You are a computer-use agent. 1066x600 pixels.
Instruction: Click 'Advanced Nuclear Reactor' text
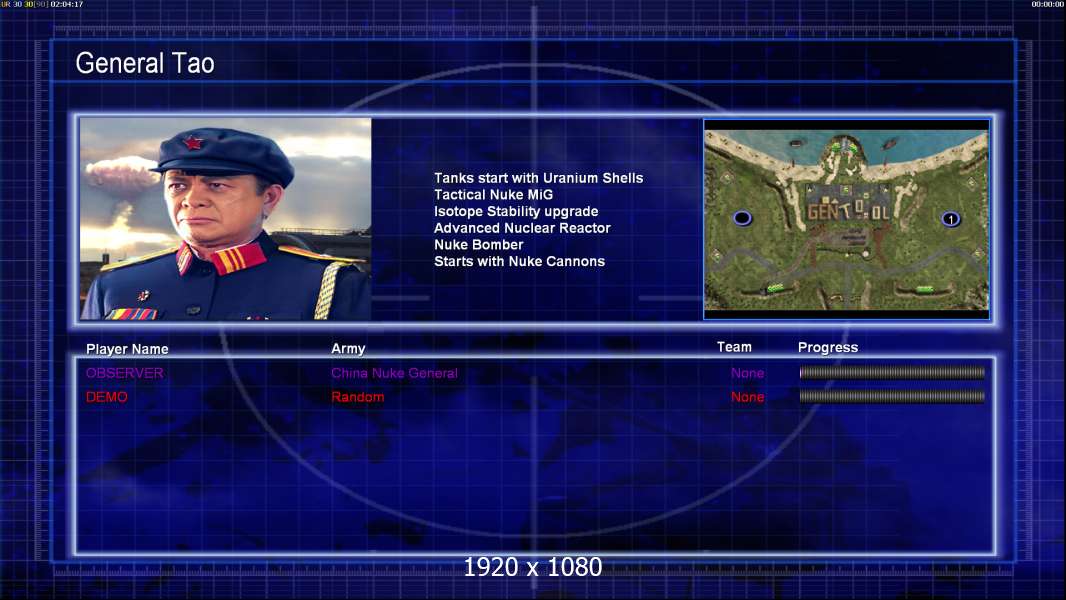pyautogui.click(x=522, y=228)
